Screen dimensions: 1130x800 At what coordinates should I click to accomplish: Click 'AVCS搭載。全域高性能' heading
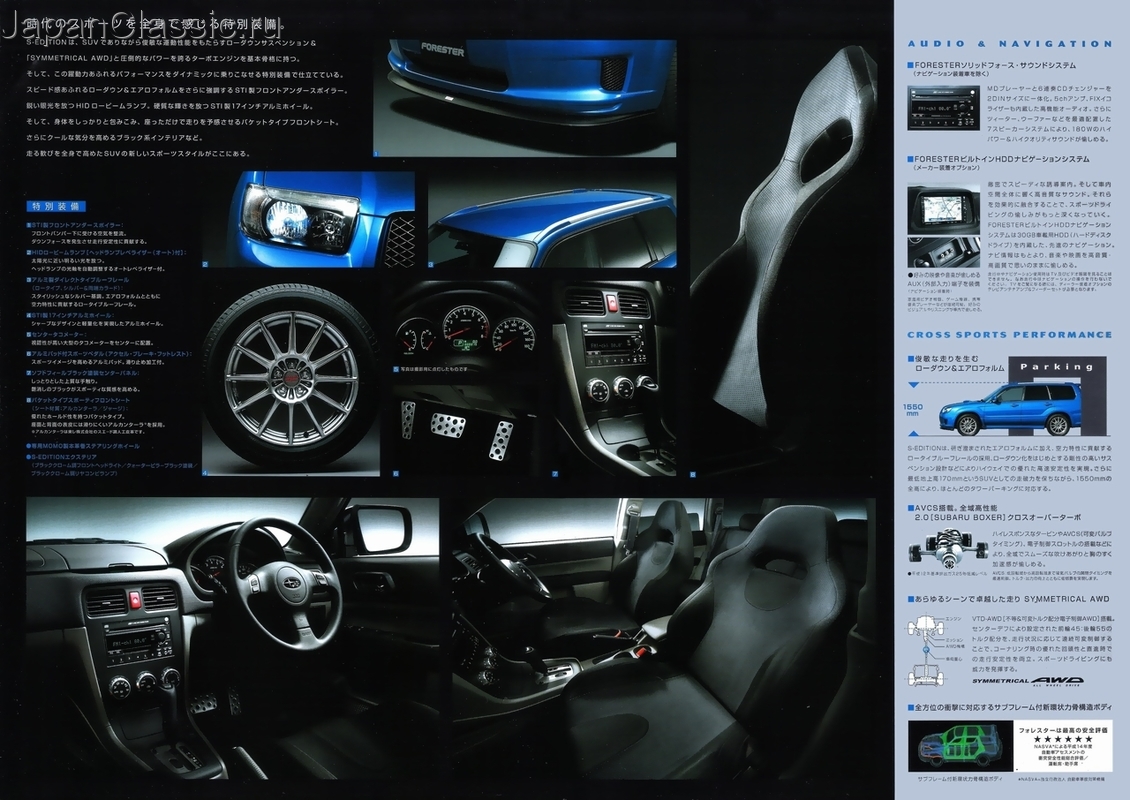pos(957,509)
